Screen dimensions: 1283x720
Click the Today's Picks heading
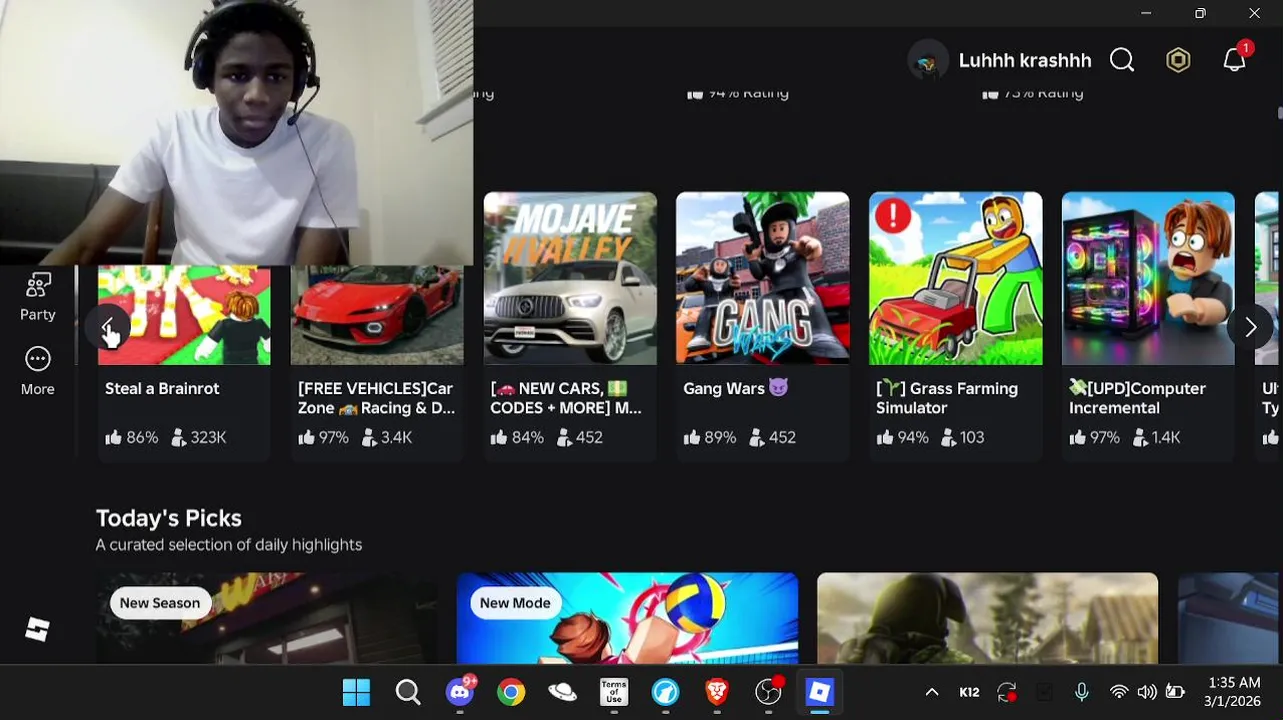pyautogui.click(x=169, y=518)
